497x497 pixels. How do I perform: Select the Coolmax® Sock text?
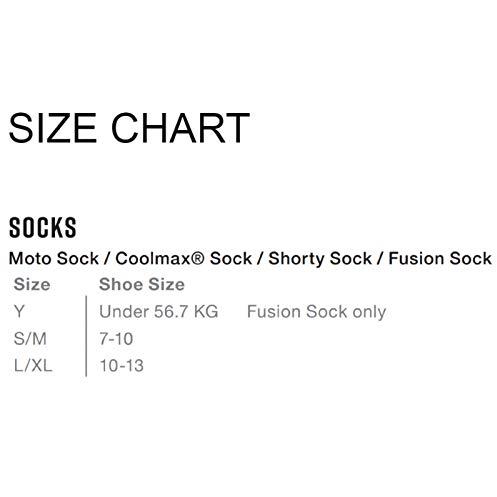pyautogui.click(x=184, y=258)
